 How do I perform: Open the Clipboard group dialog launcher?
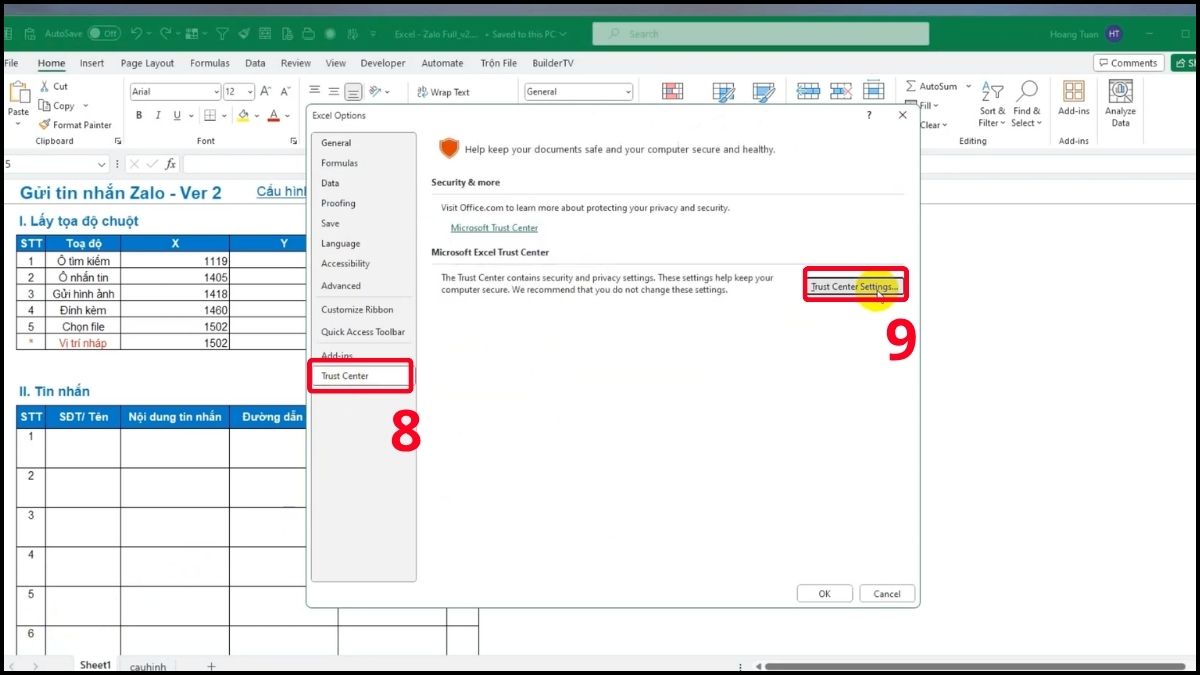(x=118, y=141)
